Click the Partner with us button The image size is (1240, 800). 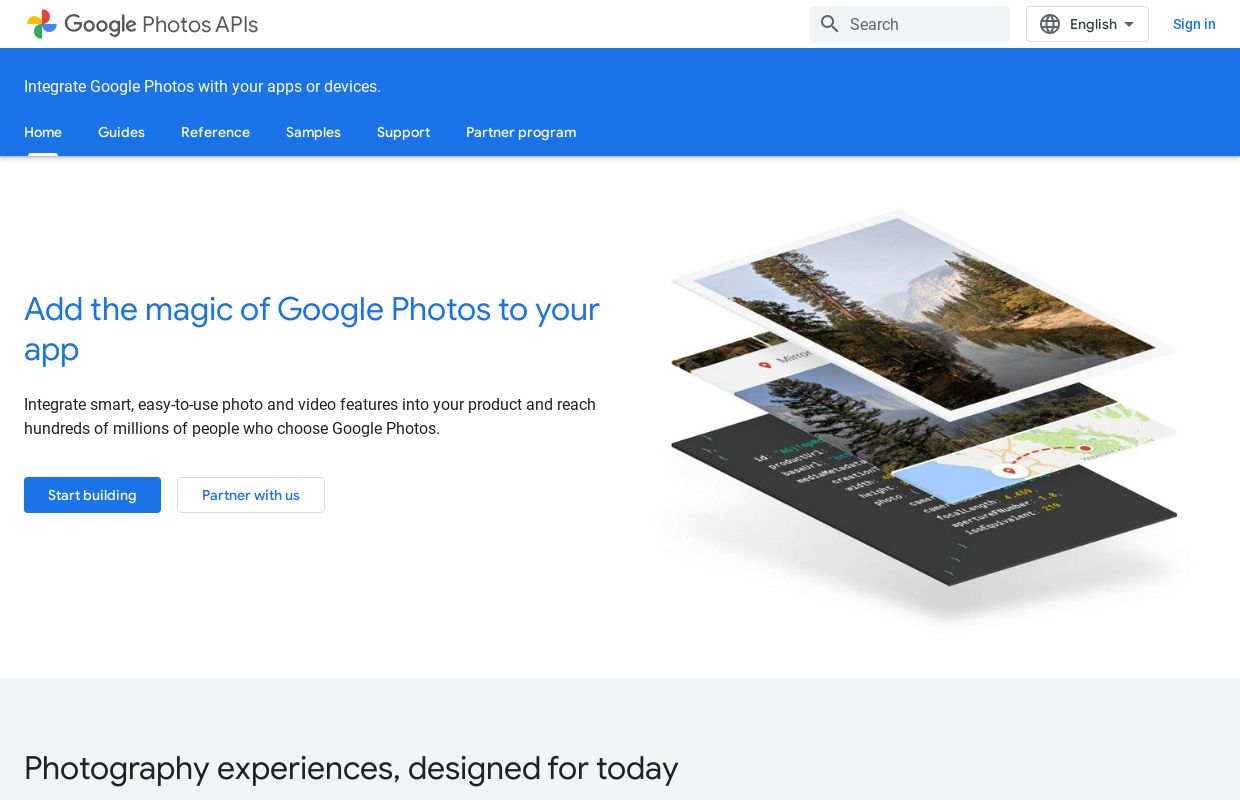tap(251, 495)
